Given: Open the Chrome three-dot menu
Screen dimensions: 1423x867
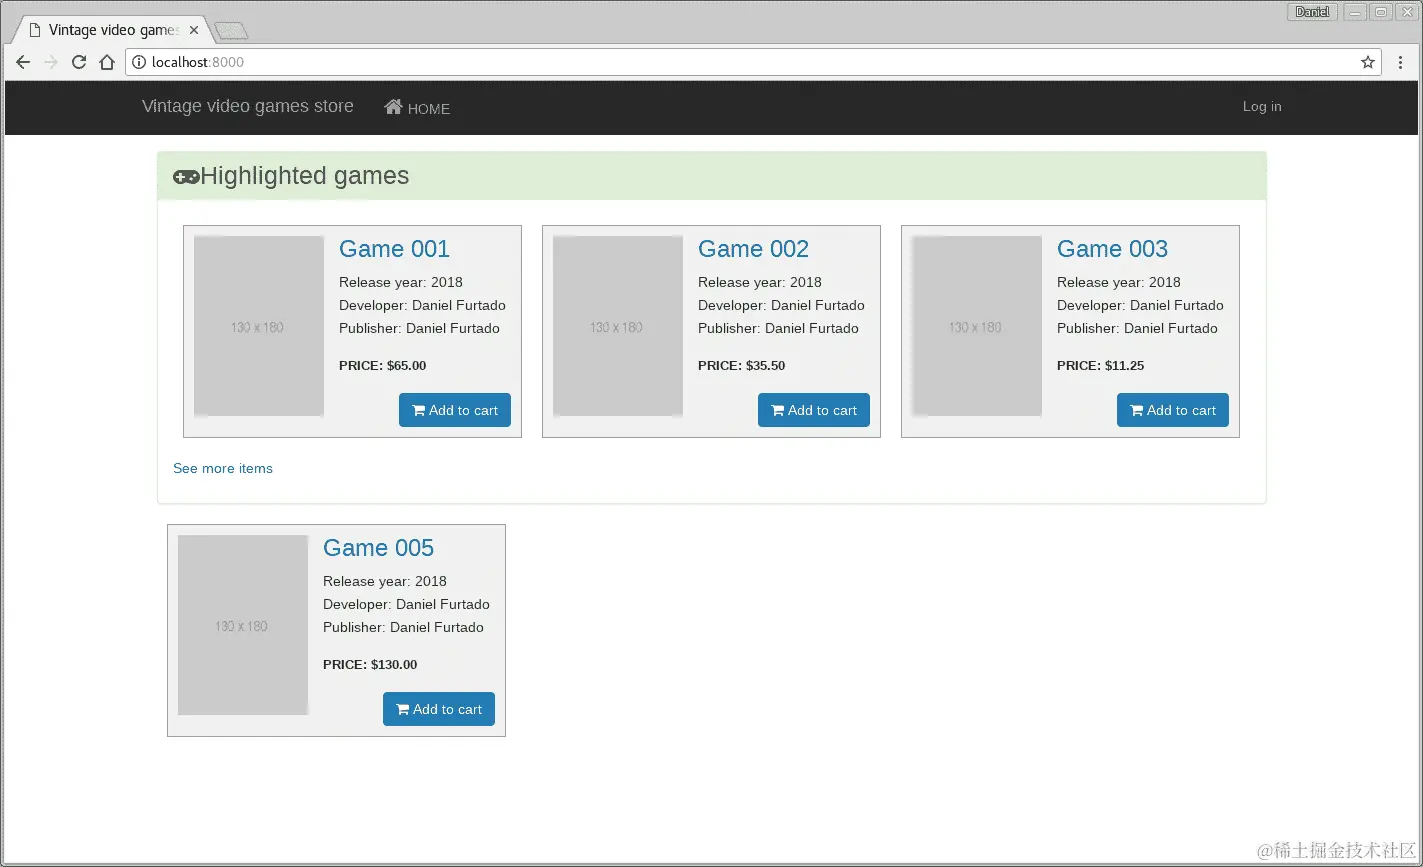Looking at the screenshot, I should pos(1400,62).
